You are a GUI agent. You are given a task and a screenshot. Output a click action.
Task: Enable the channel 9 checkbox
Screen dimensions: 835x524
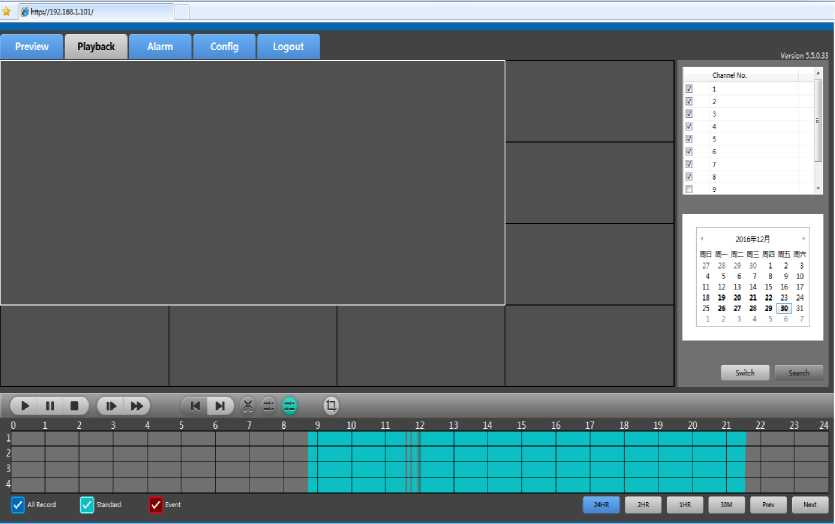tap(688, 189)
